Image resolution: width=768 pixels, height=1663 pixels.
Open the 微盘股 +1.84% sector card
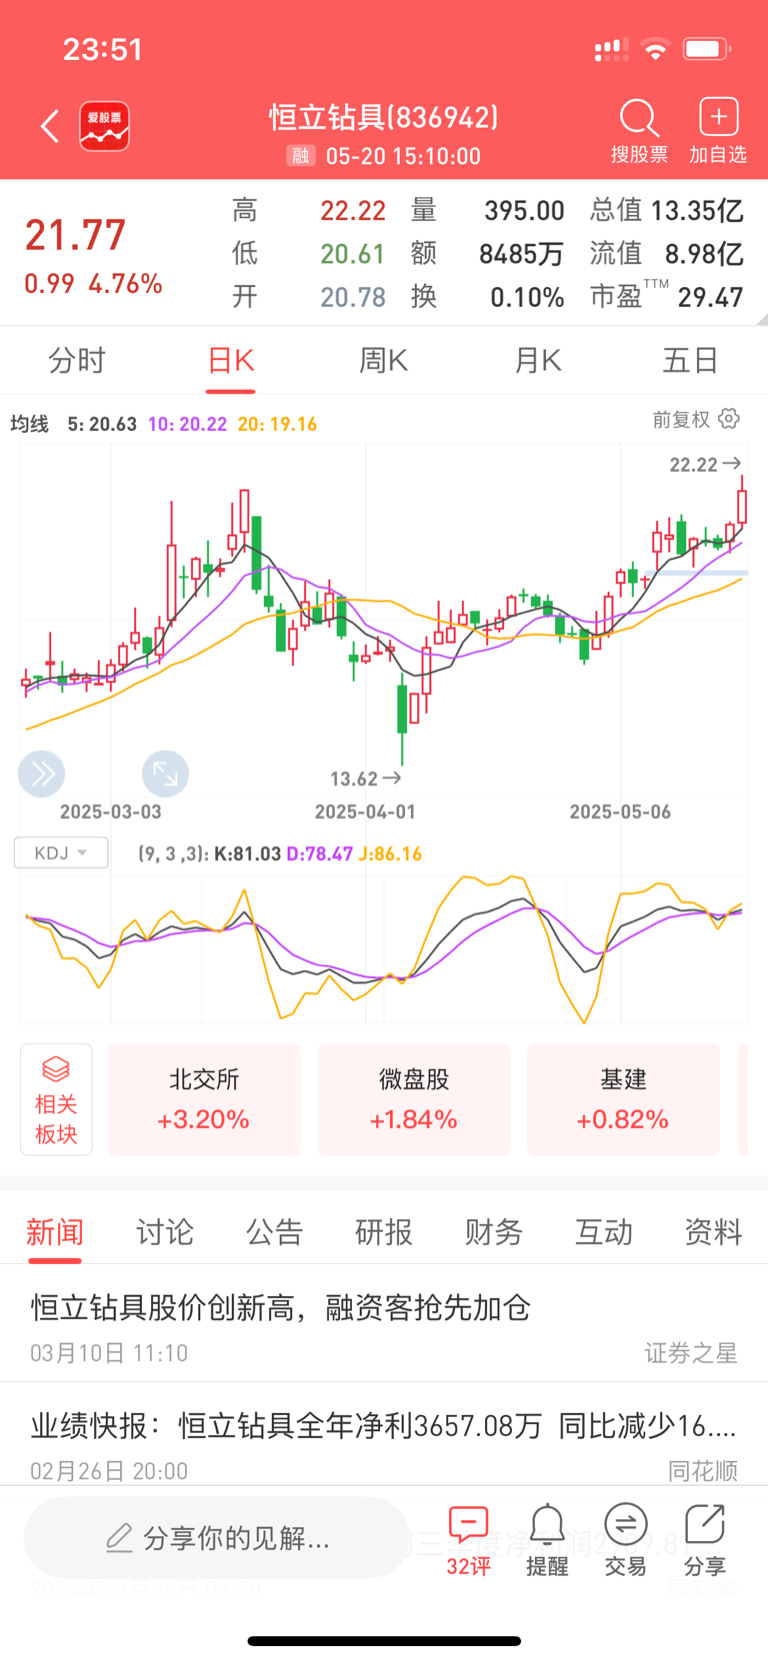click(414, 1100)
